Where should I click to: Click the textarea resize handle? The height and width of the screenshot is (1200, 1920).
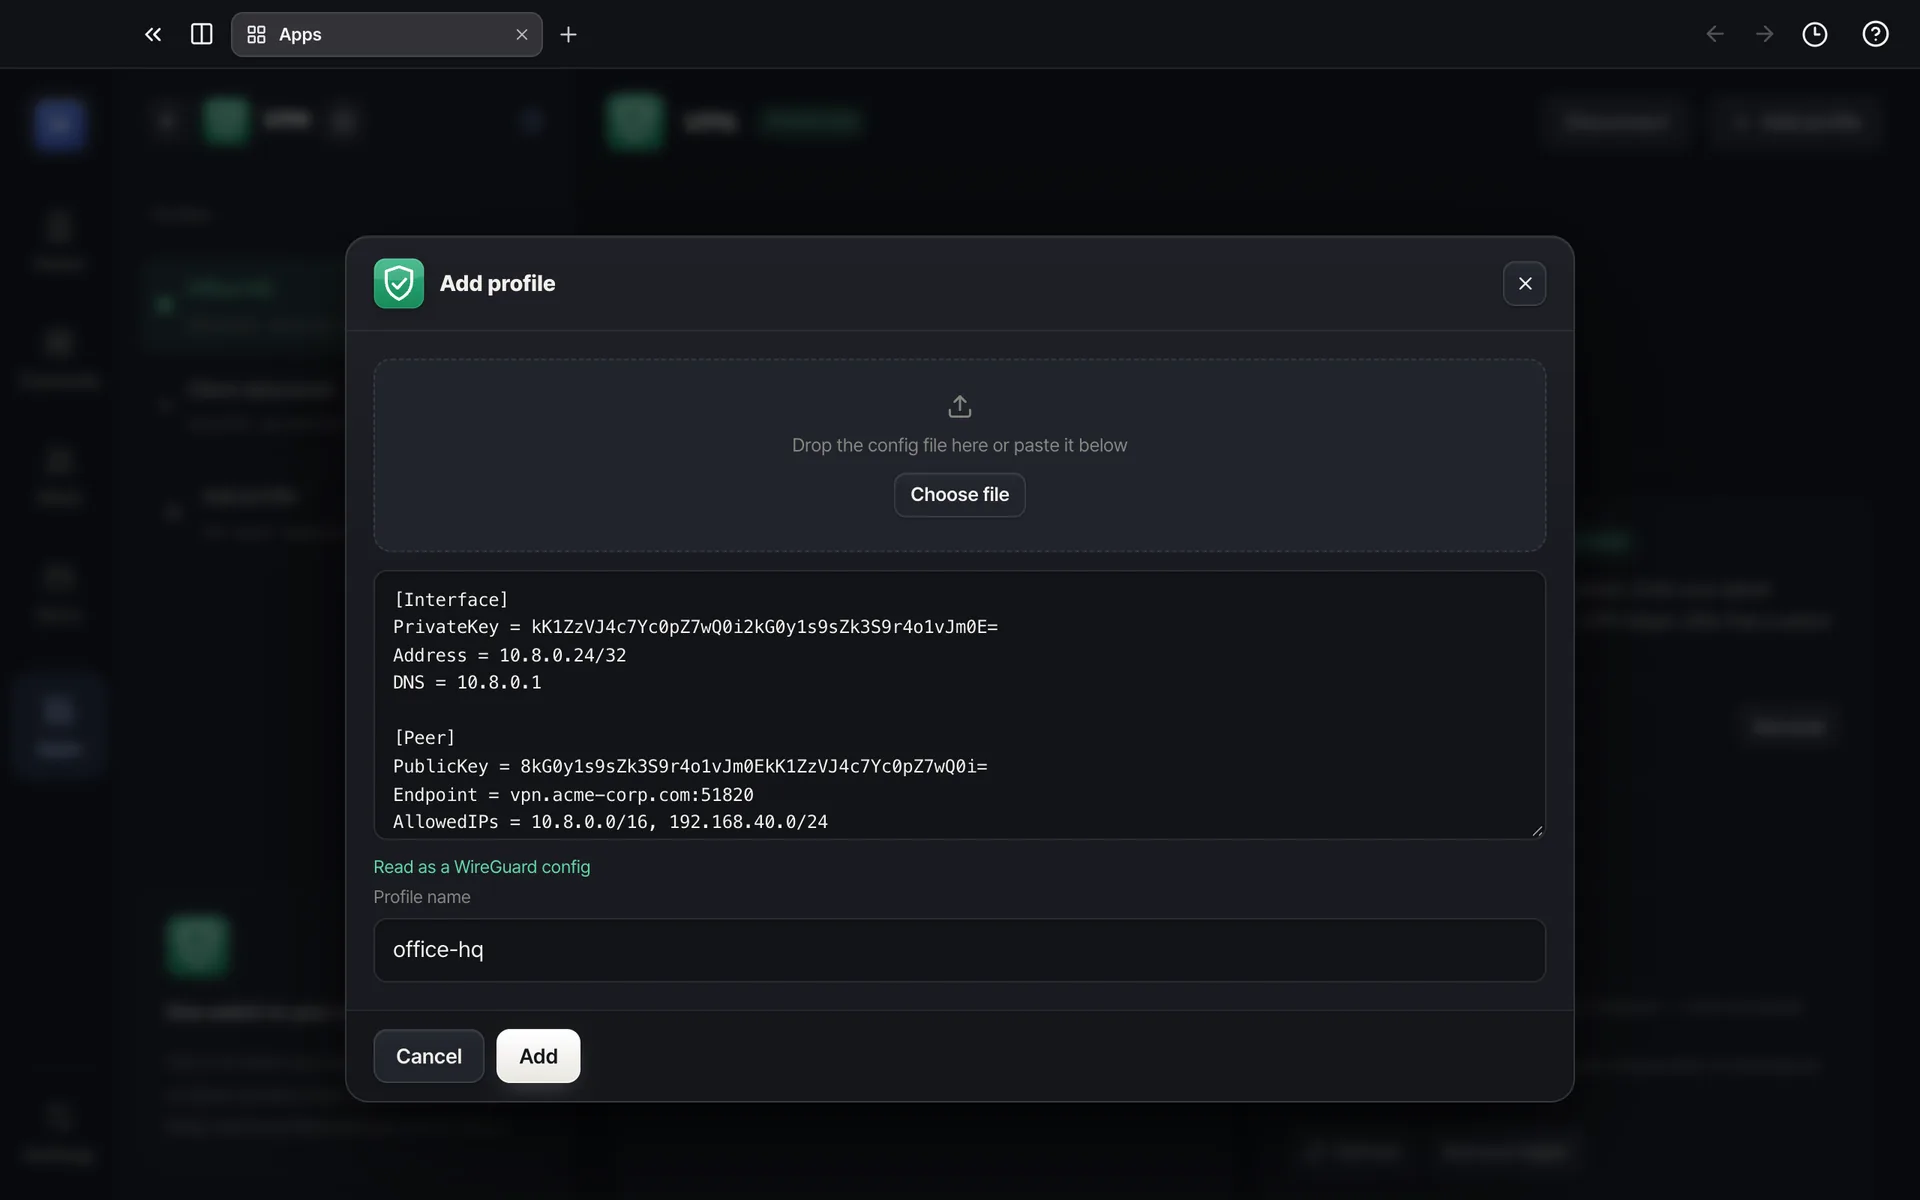pyautogui.click(x=1537, y=831)
